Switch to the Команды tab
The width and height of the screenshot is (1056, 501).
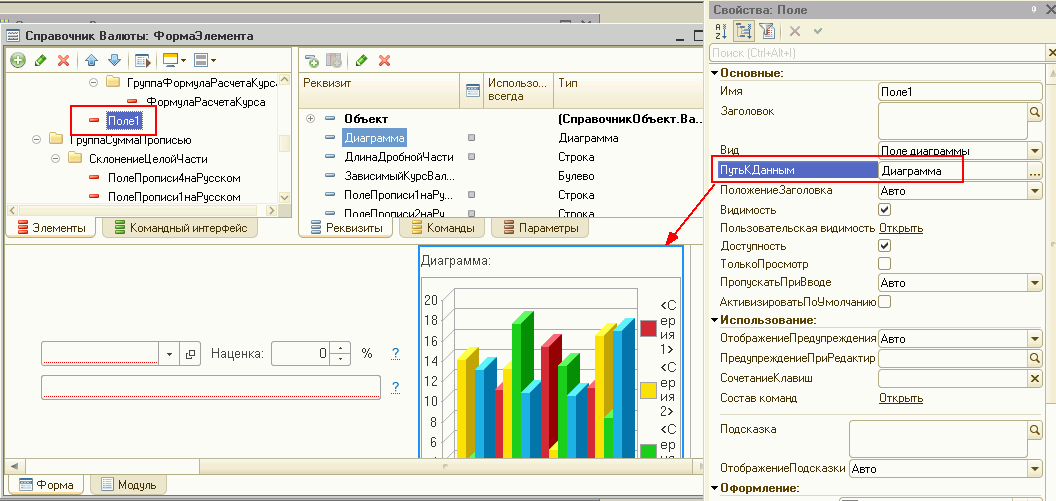click(x=440, y=228)
